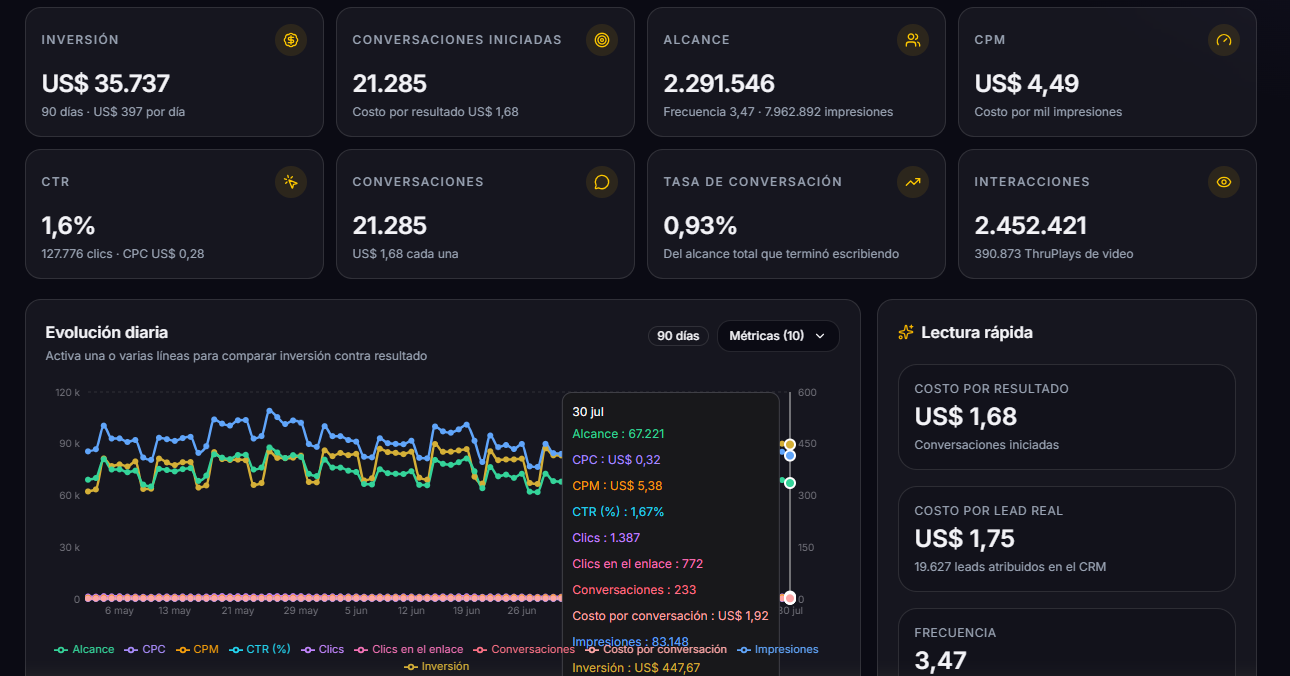Click the gauge icon on CPM card

coord(1224,40)
